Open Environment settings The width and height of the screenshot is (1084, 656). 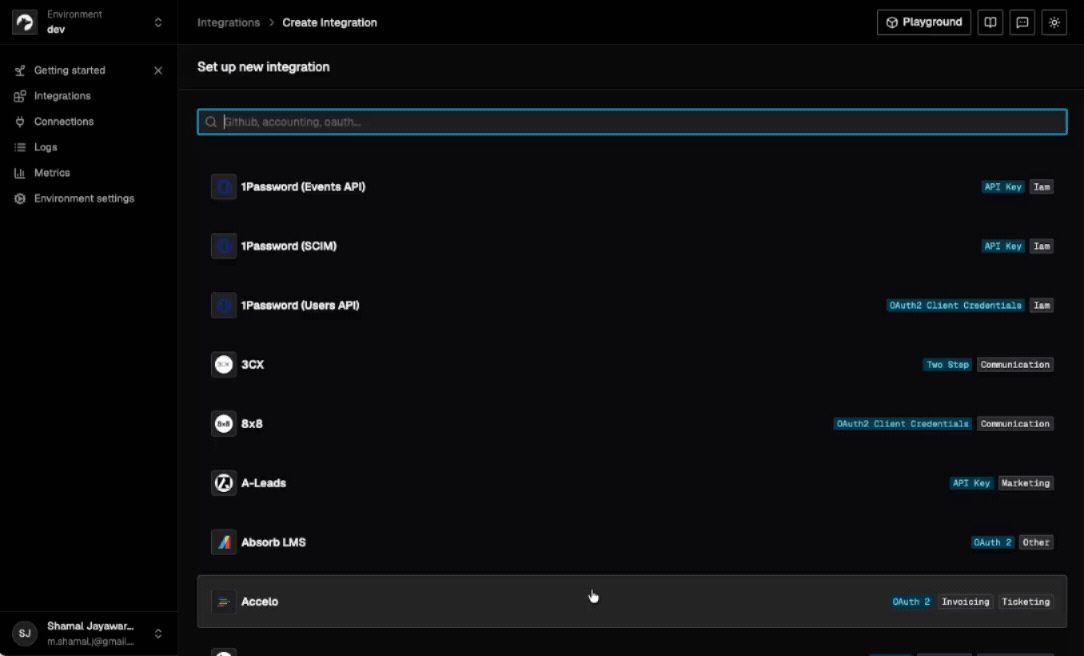[x=84, y=198]
